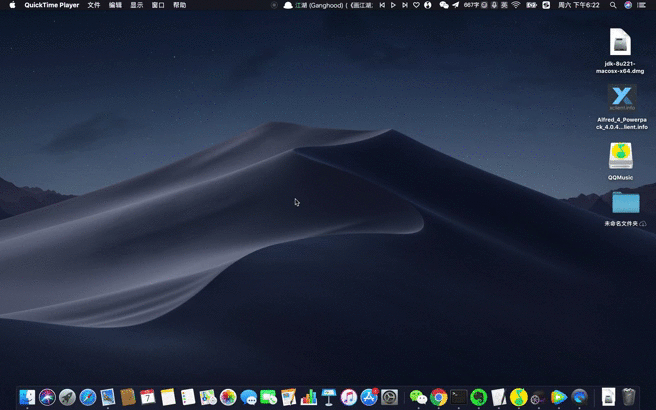656x410 pixels.
Task: Click the WeChat status icon in menu bar
Action: point(444,5)
